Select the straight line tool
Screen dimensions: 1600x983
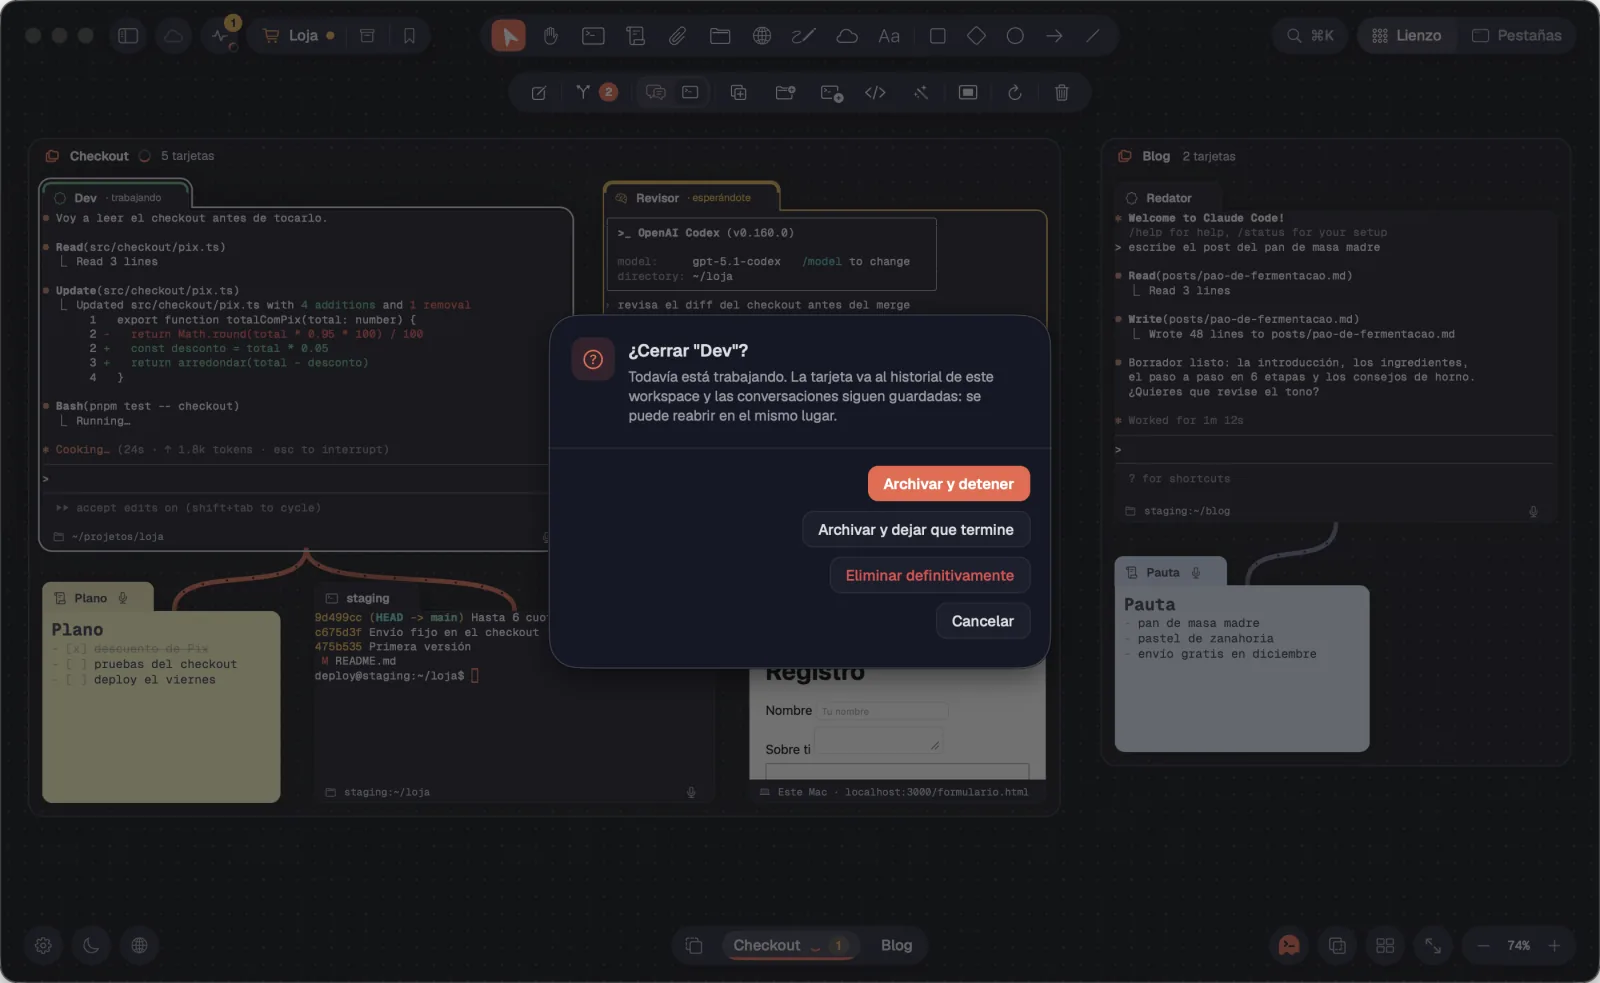pyautogui.click(x=1093, y=36)
